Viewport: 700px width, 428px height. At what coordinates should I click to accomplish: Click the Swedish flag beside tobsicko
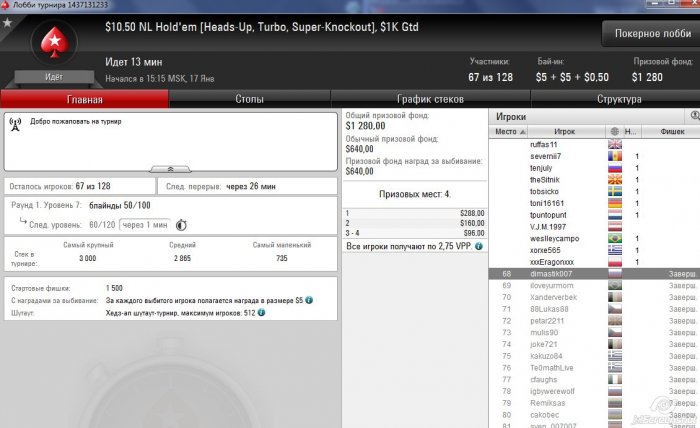[615, 191]
